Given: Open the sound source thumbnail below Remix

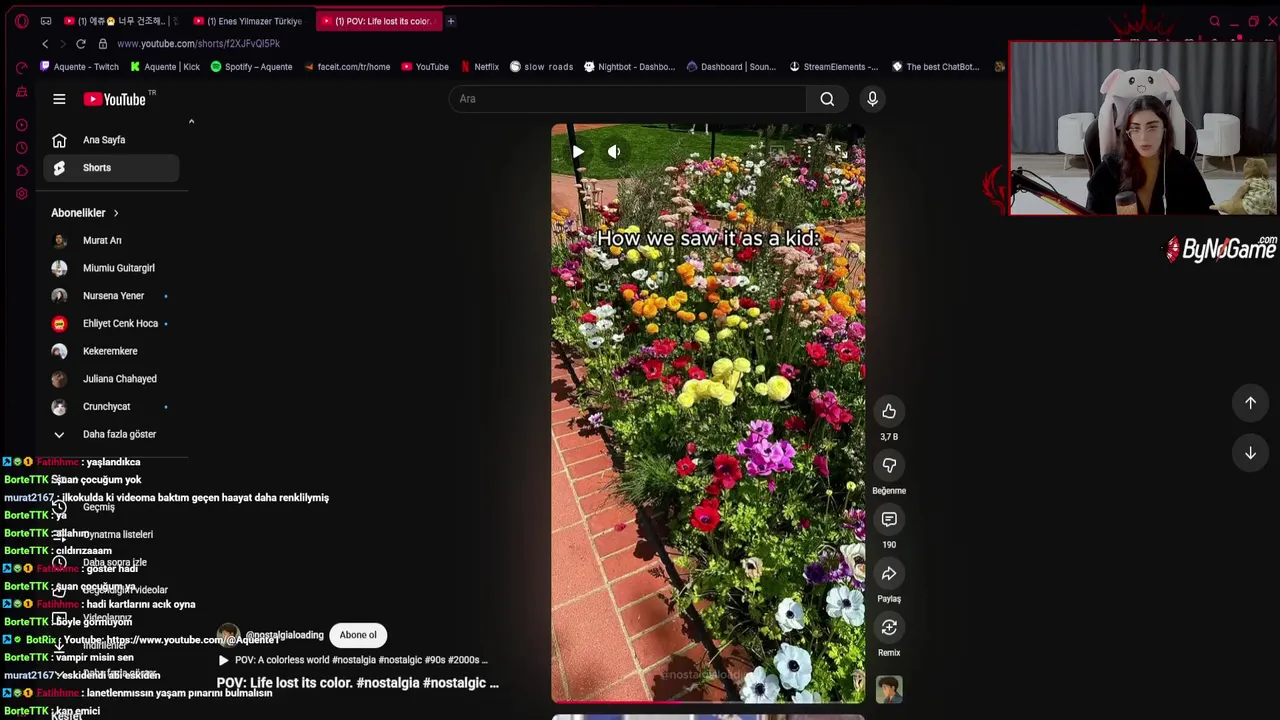Looking at the screenshot, I should (x=889, y=689).
